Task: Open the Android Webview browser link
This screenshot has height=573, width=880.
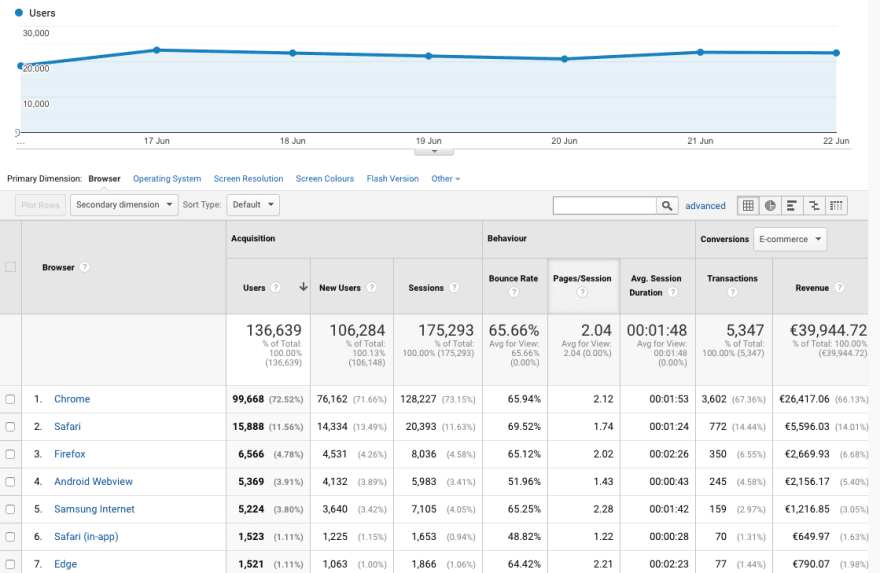Action: [x=93, y=482]
